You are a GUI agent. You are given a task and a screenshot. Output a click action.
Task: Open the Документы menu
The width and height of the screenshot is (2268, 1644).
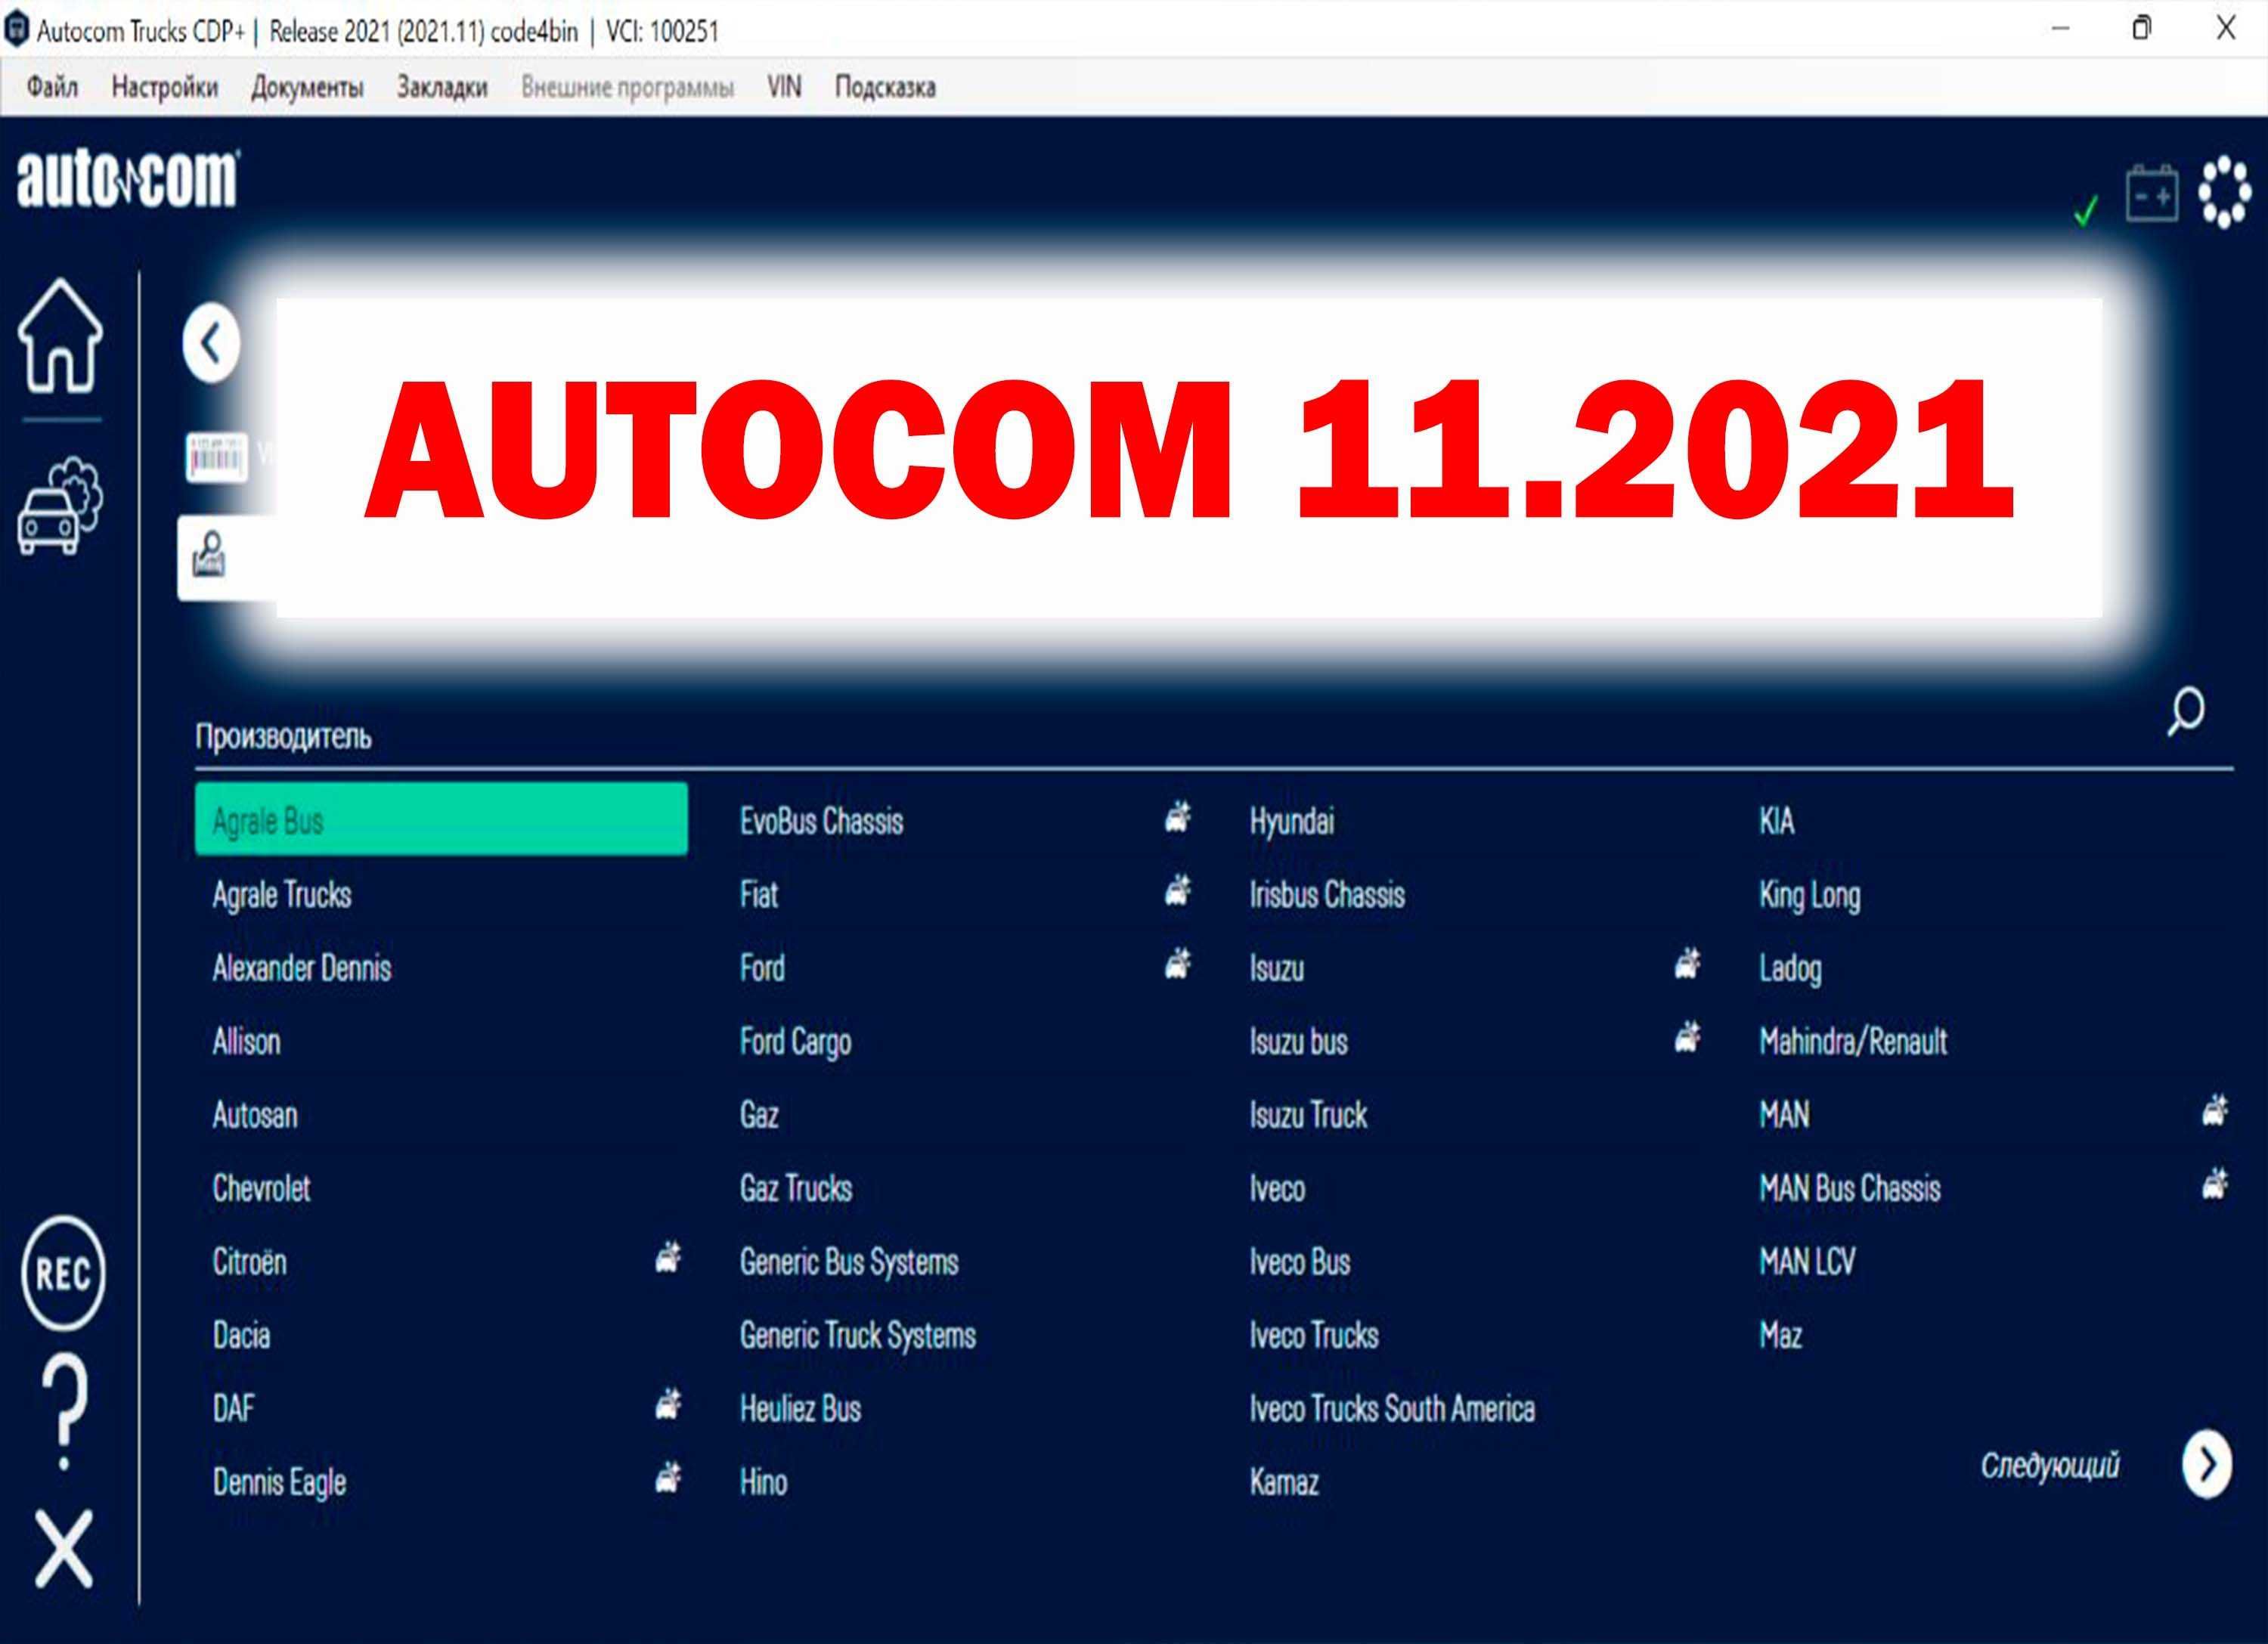click(x=307, y=87)
